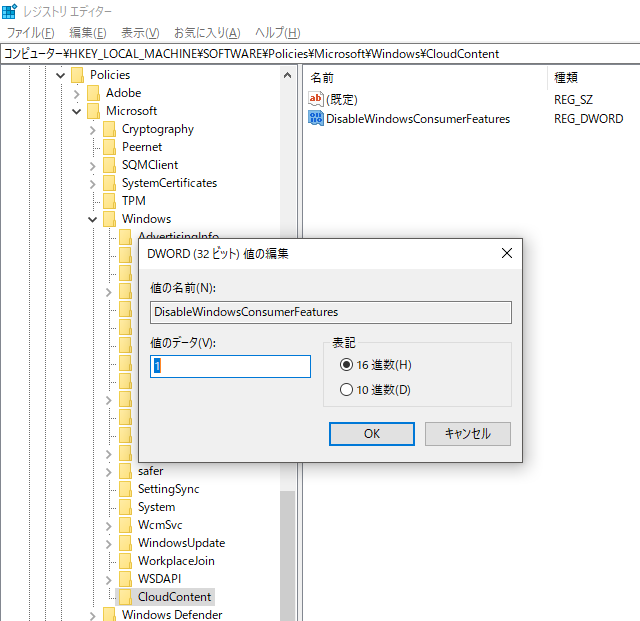Expand the Windows Defender tree node

(x=93, y=616)
